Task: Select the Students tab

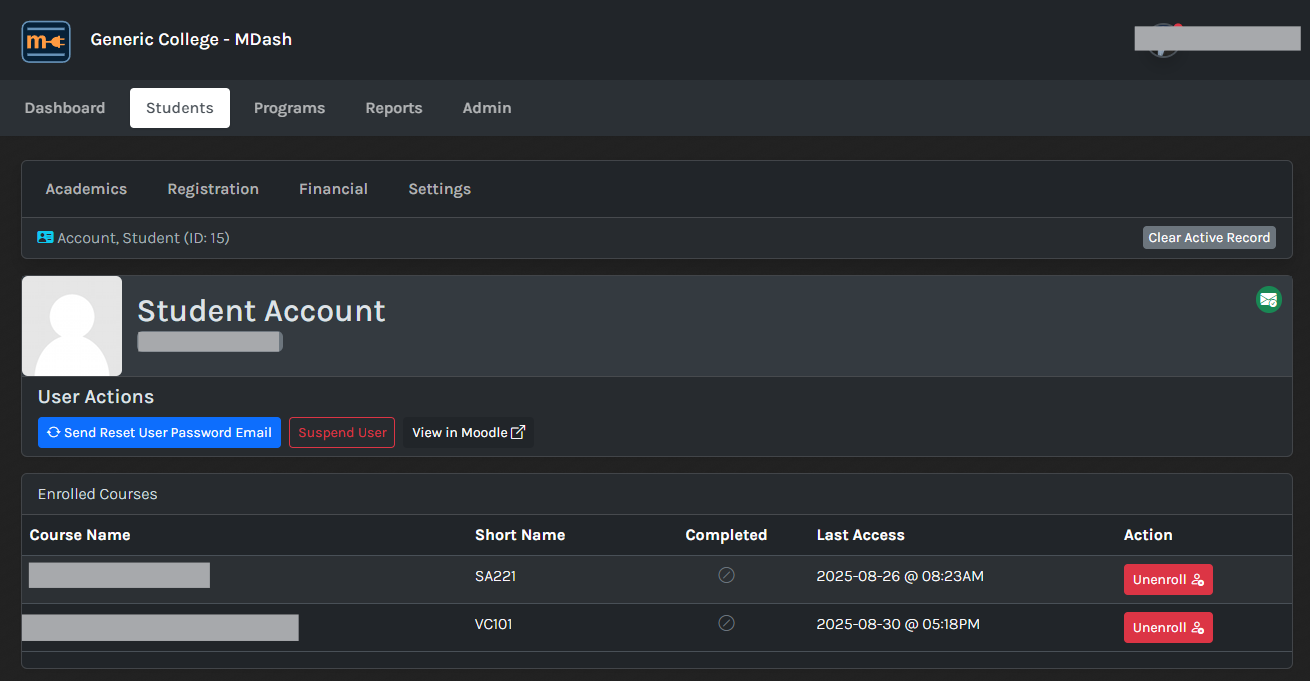Action: tap(180, 108)
